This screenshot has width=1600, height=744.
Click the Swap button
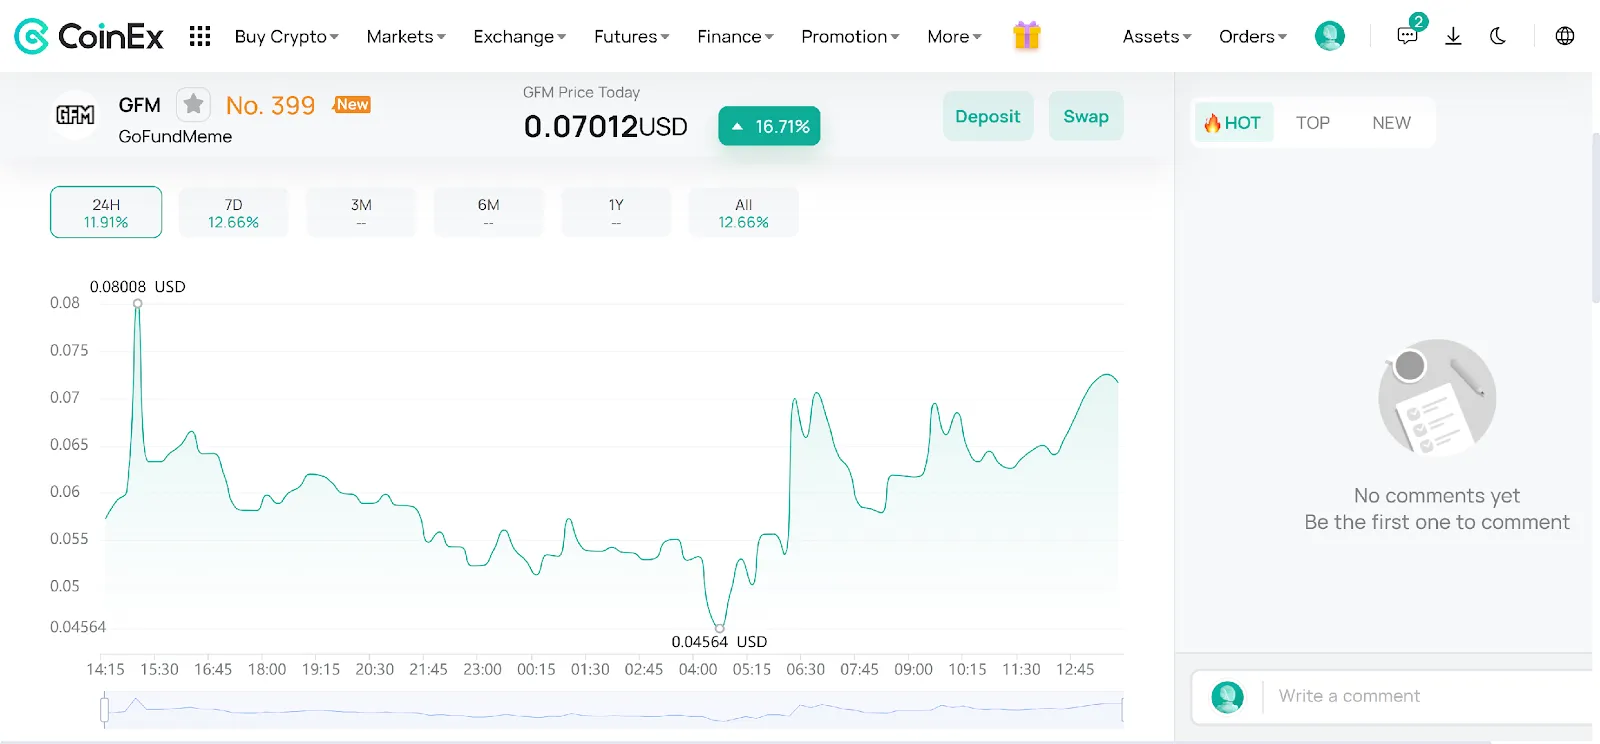pos(1086,116)
